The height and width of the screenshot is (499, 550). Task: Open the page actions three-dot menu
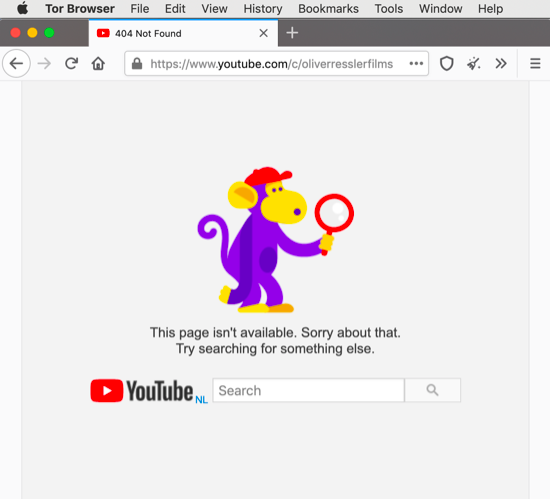click(x=416, y=64)
